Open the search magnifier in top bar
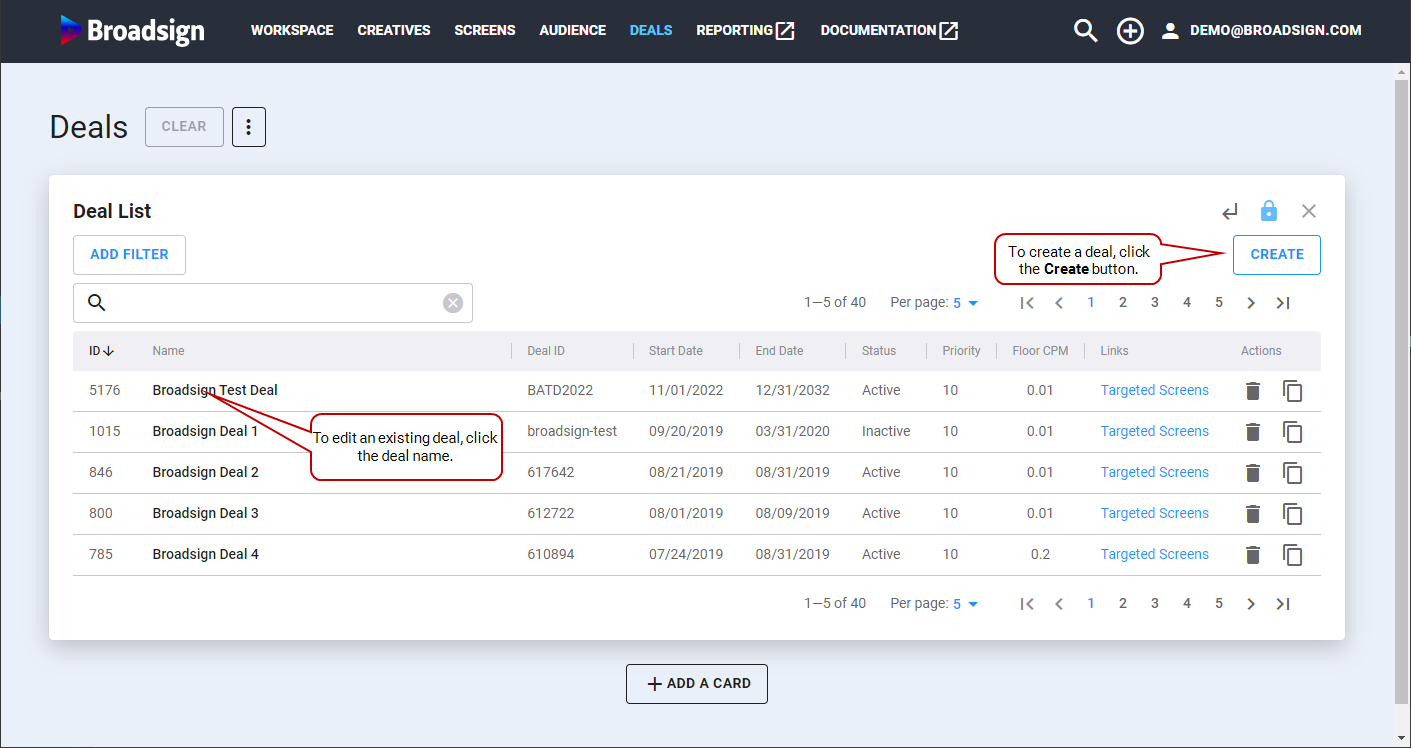1411x748 pixels. click(x=1085, y=31)
